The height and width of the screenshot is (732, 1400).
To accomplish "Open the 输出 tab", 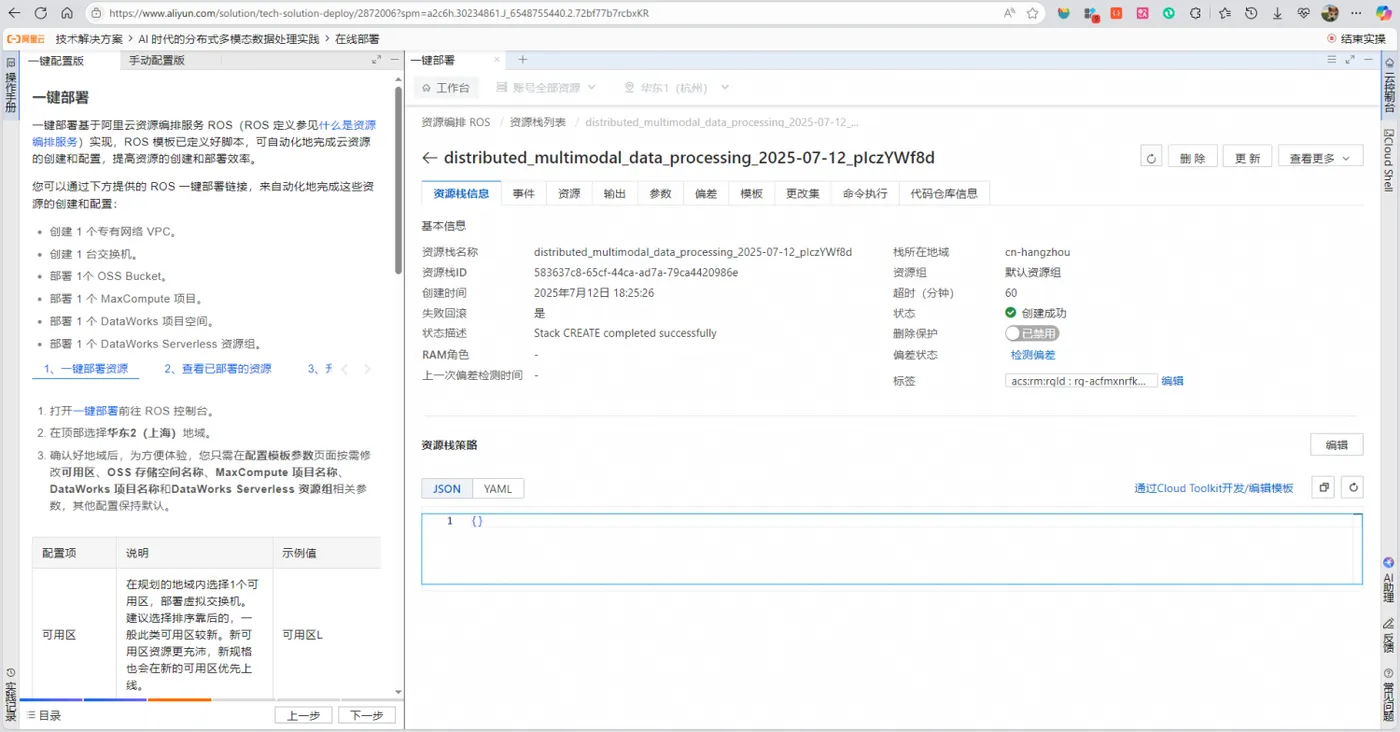I will (x=614, y=193).
